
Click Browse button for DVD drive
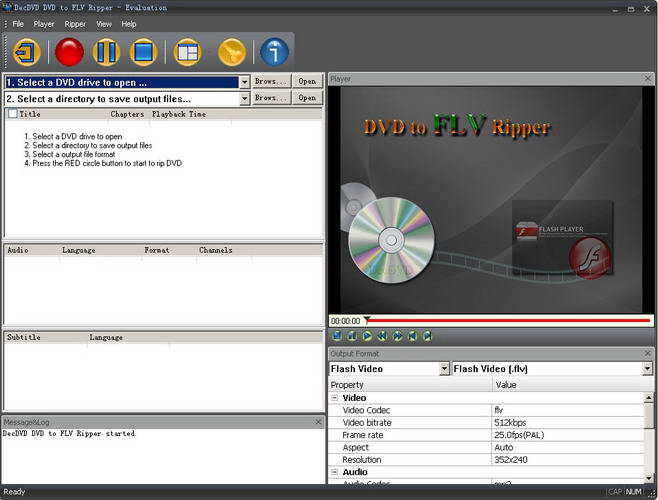pyautogui.click(x=272, y=81)
